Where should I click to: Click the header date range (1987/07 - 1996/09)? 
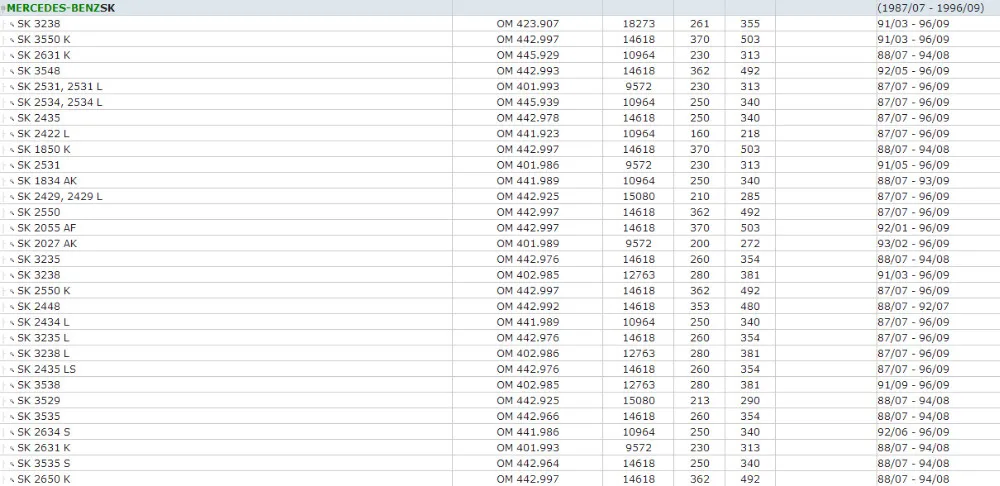pos(930,8)
